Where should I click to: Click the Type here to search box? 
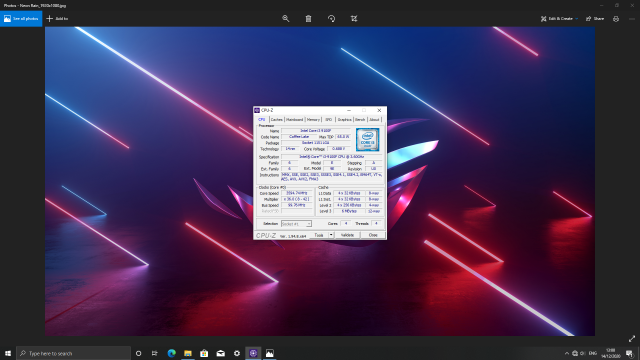coord(73,353)
